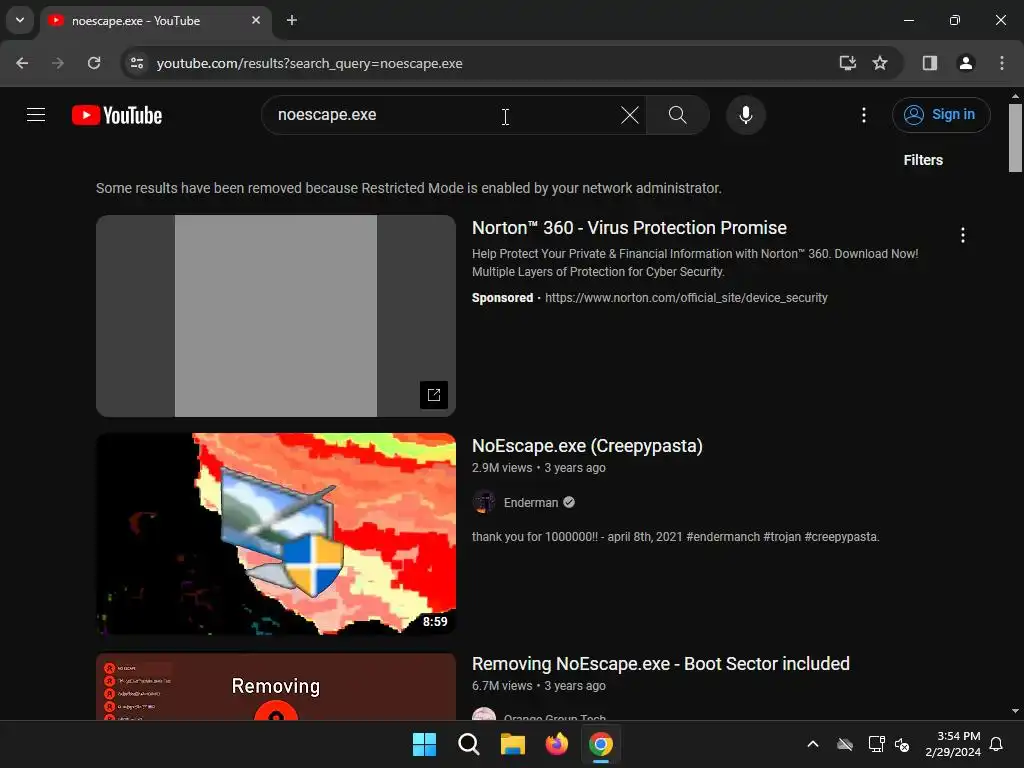Screen dimensions: 1024x768
Task: Click the Norton ad description text
Action: click(x=695, y=263)
